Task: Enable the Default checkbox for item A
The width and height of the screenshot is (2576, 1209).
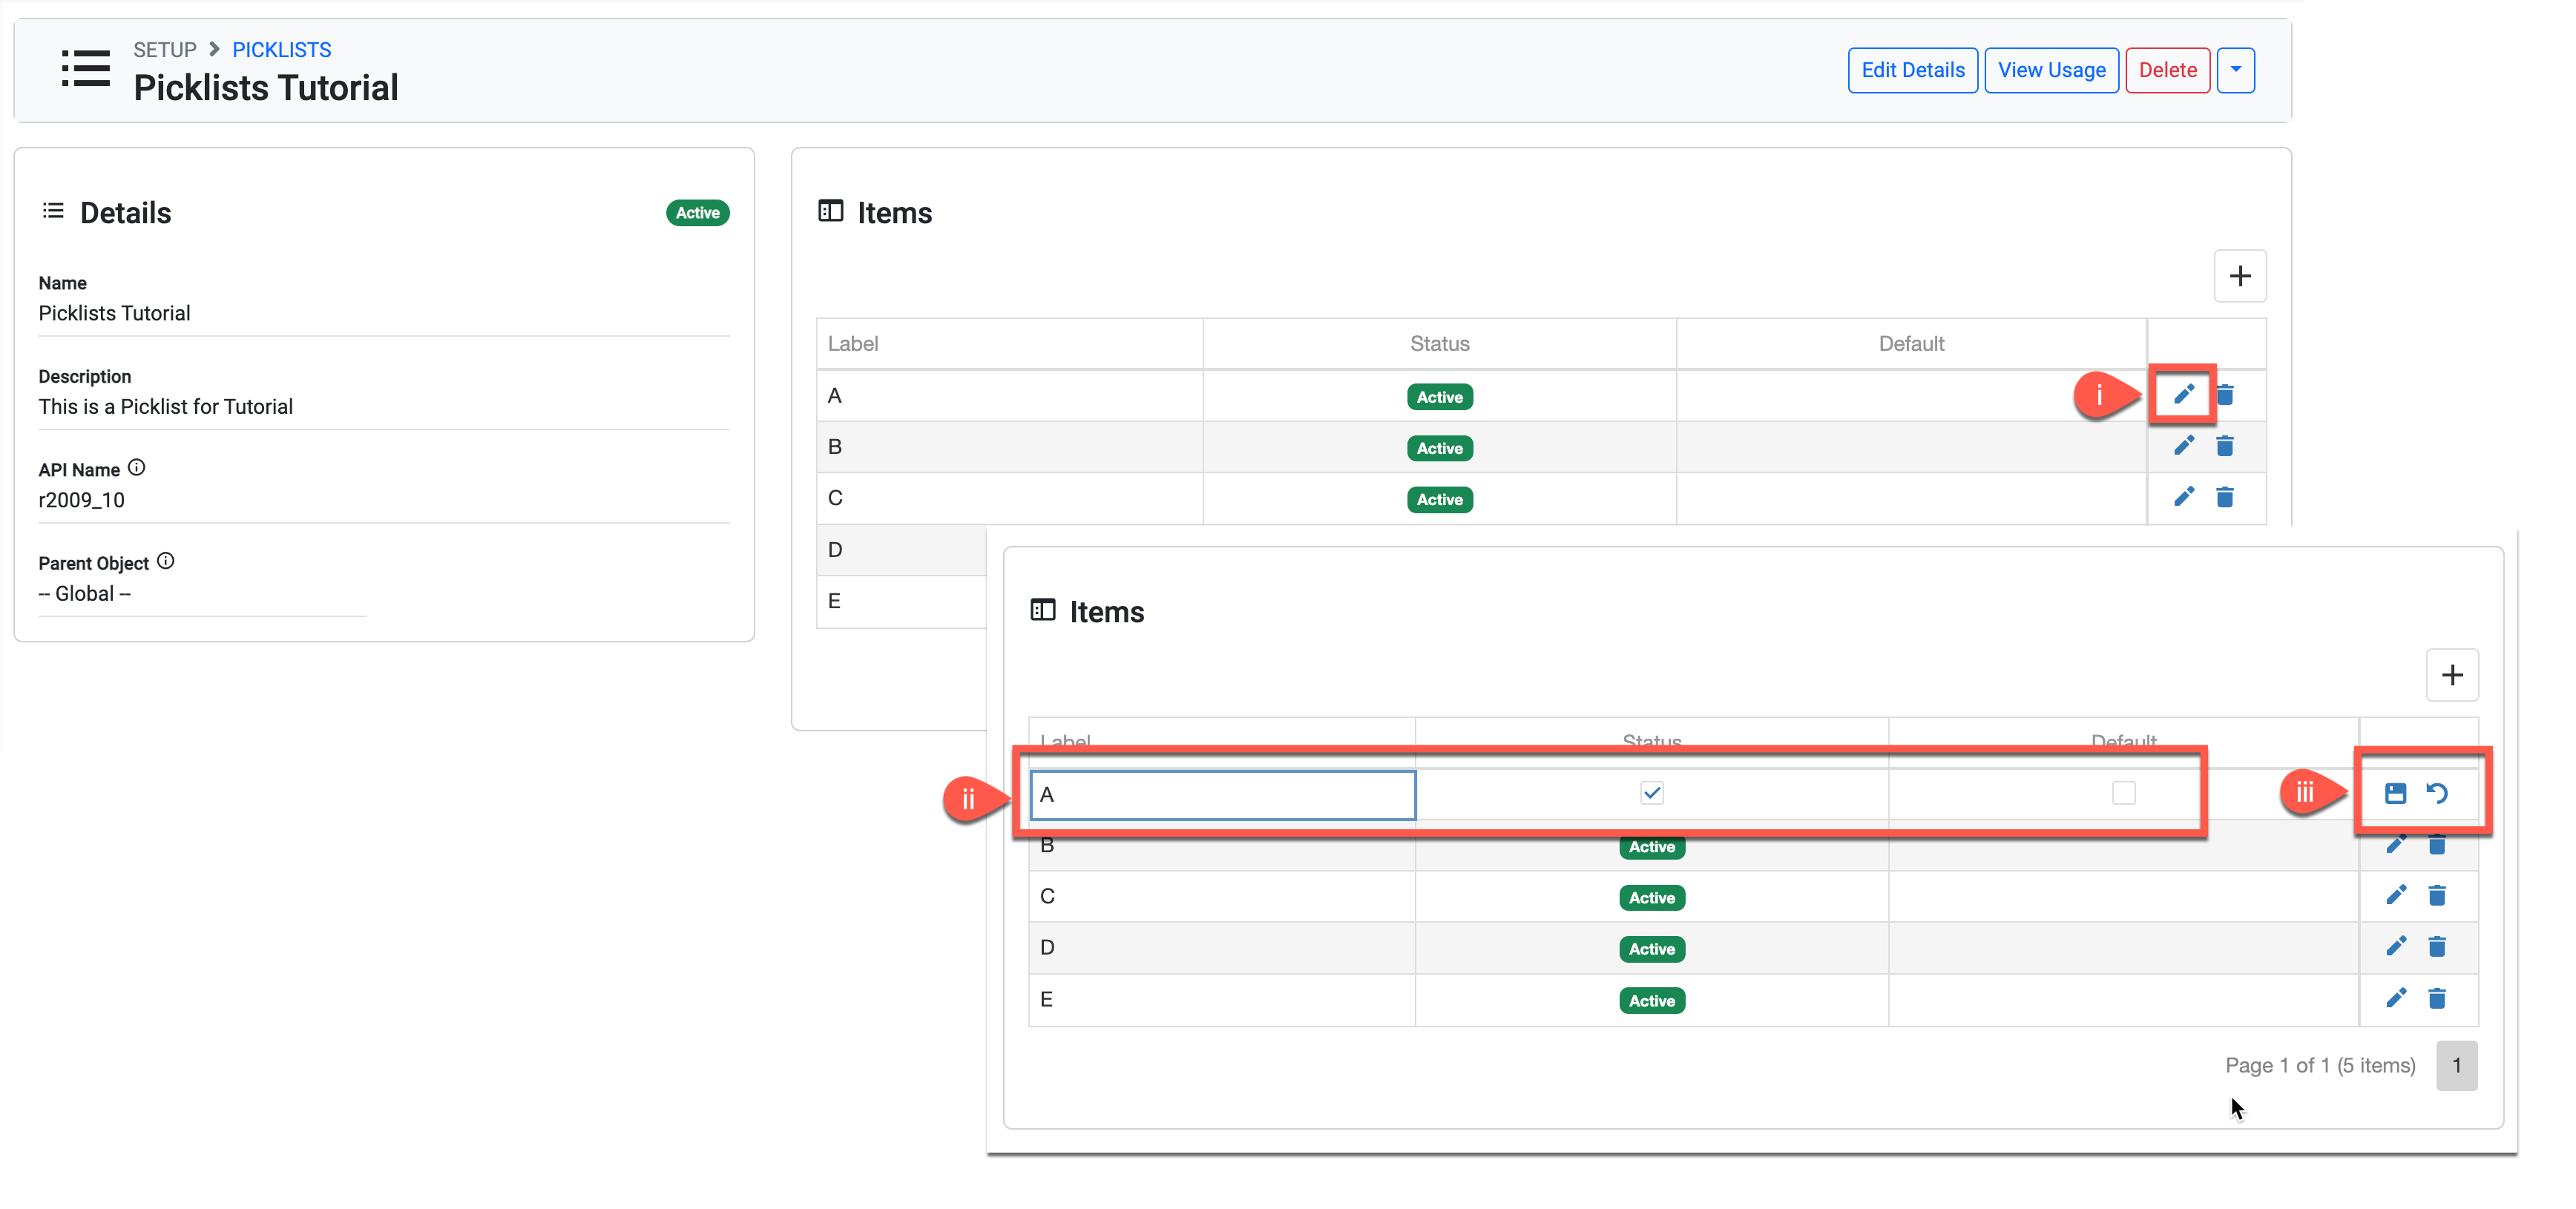Action: coord(2123,793)
